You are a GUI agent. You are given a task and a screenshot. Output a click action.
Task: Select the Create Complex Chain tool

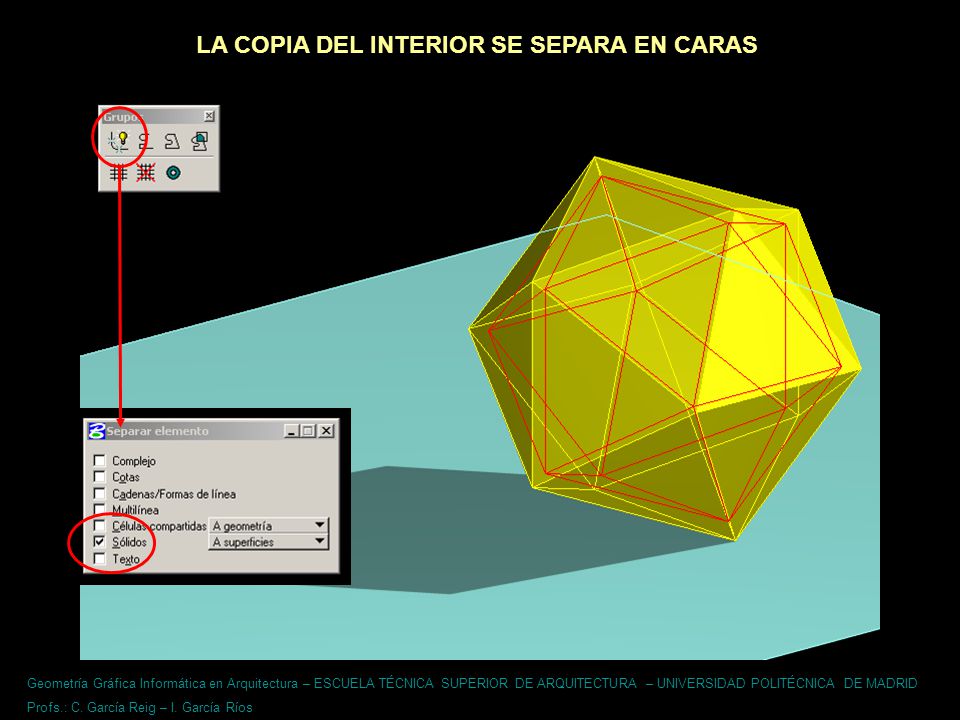pyautogui.click(x=145, y=141)
